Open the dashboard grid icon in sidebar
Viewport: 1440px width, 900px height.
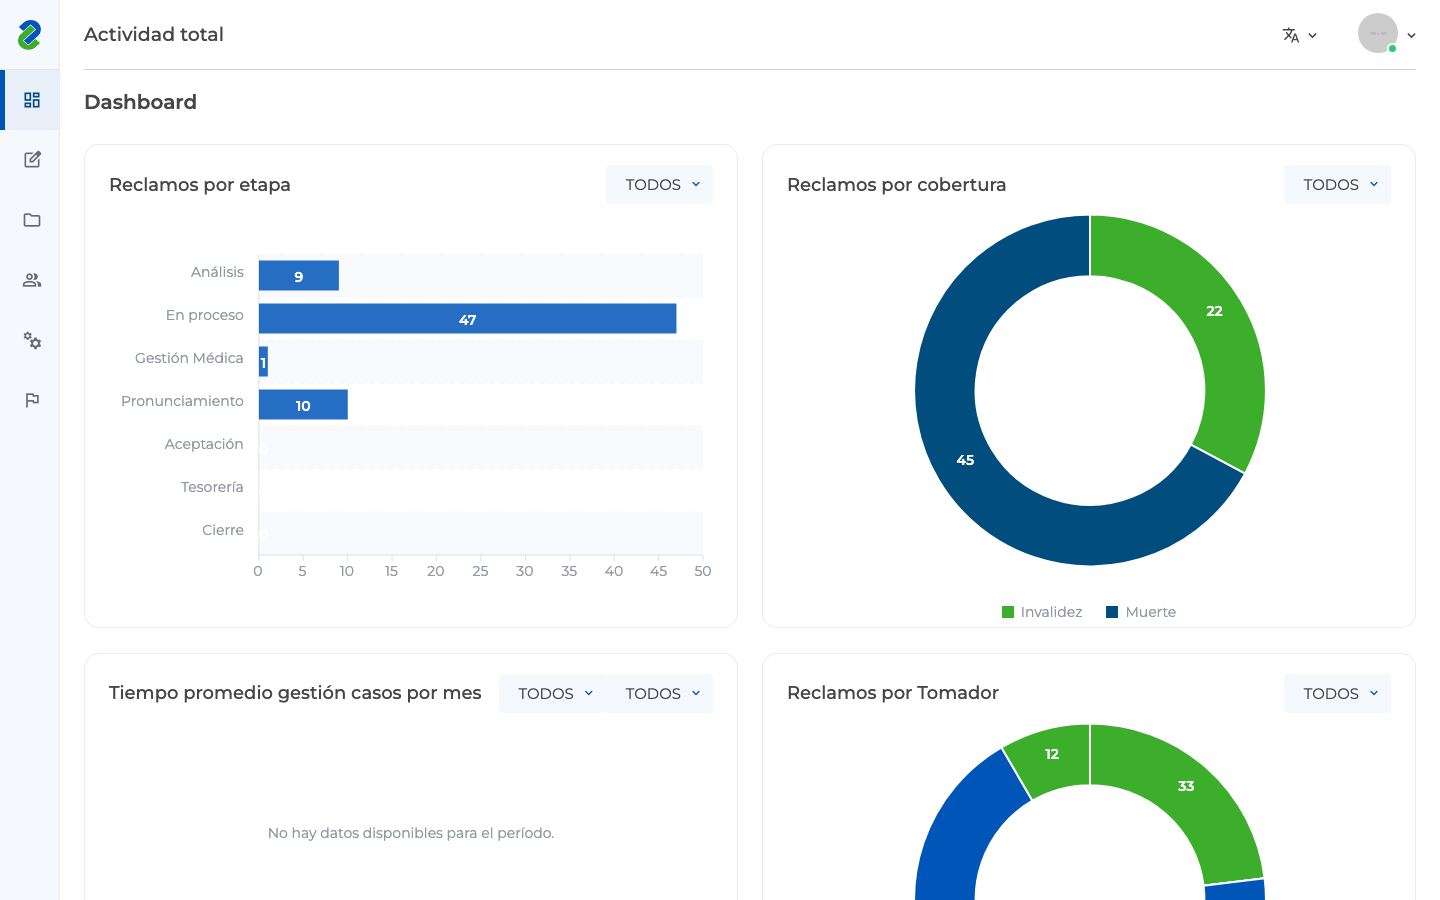(32, 100)
